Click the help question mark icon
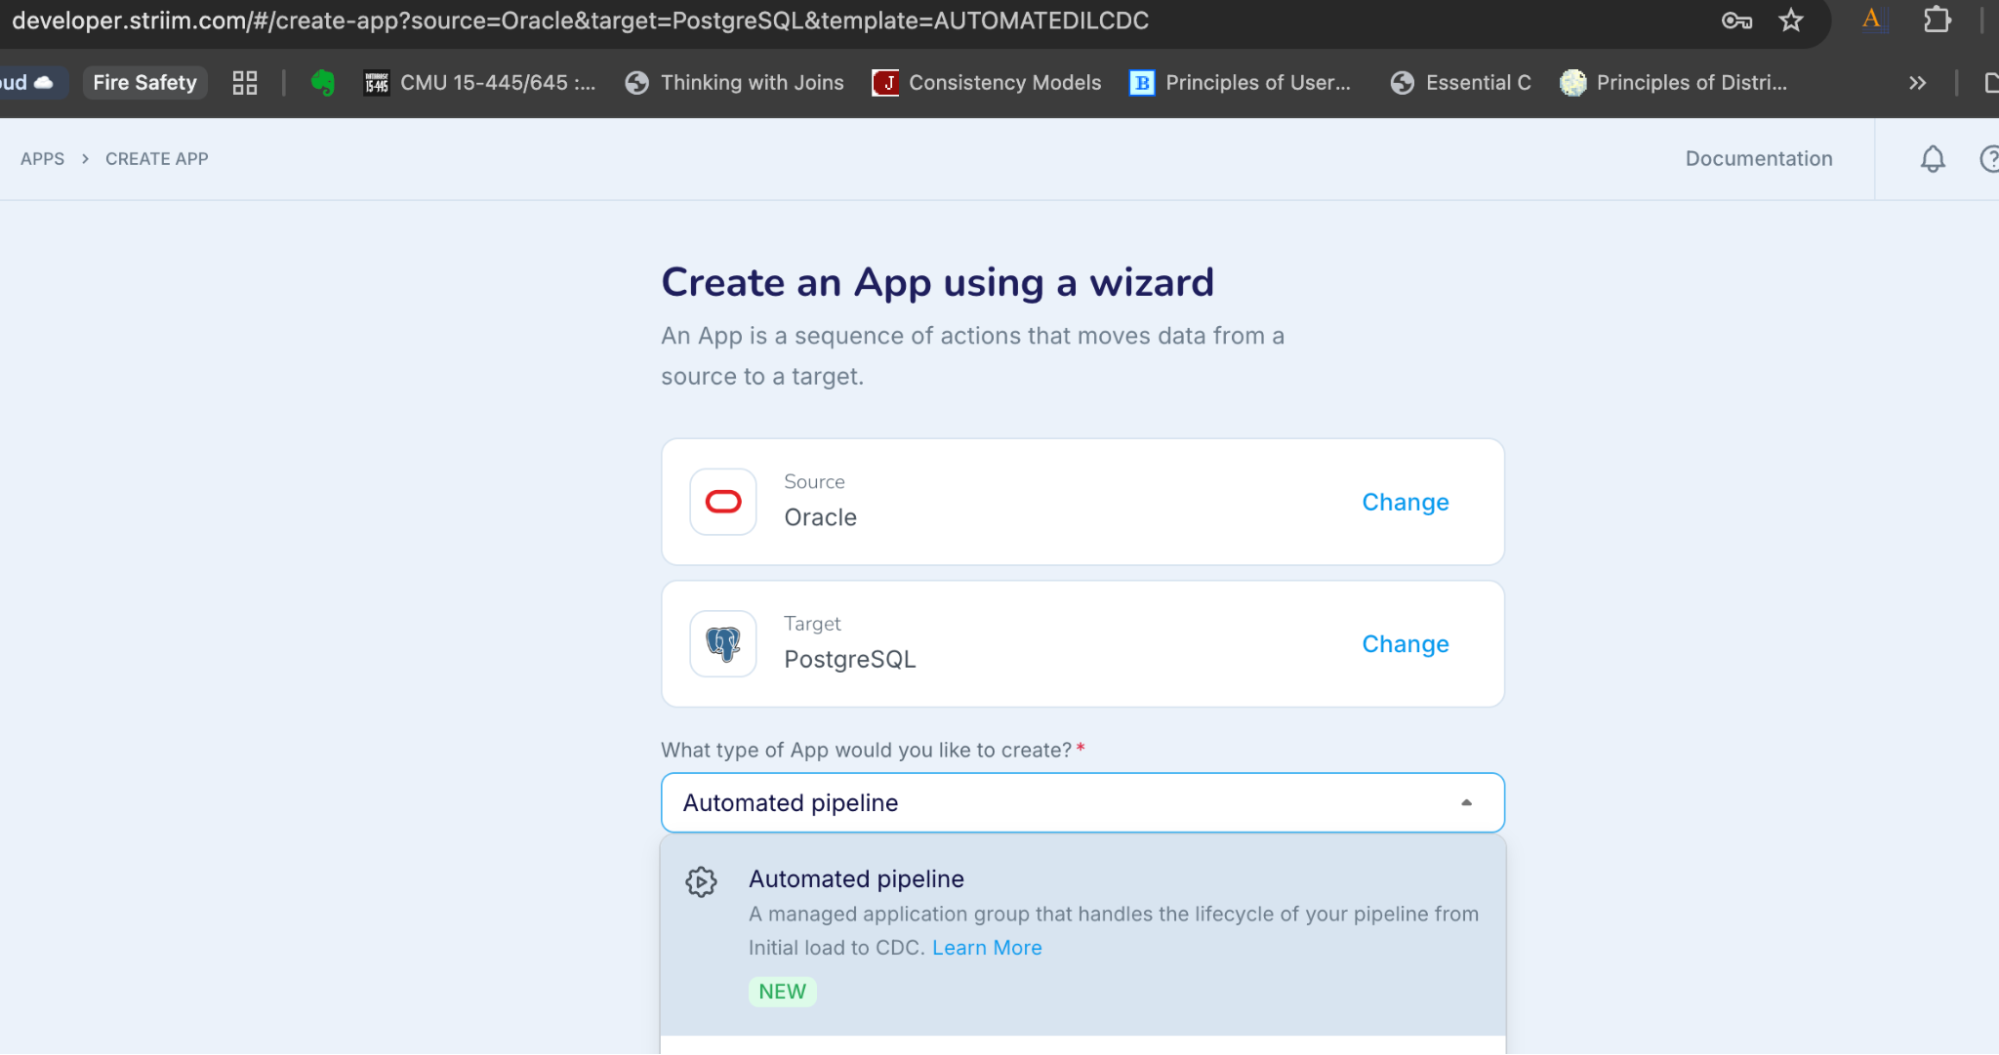Screen dimensions: 1999x1055 click(1990, 159)
